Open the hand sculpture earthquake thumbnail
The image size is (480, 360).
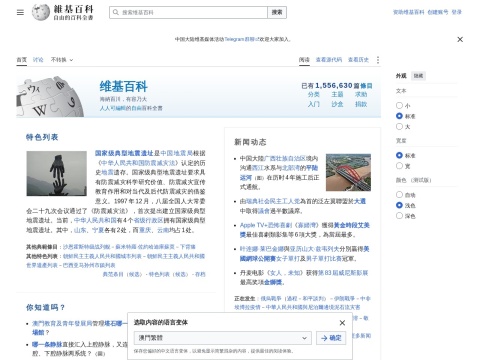tap(57, 173)
